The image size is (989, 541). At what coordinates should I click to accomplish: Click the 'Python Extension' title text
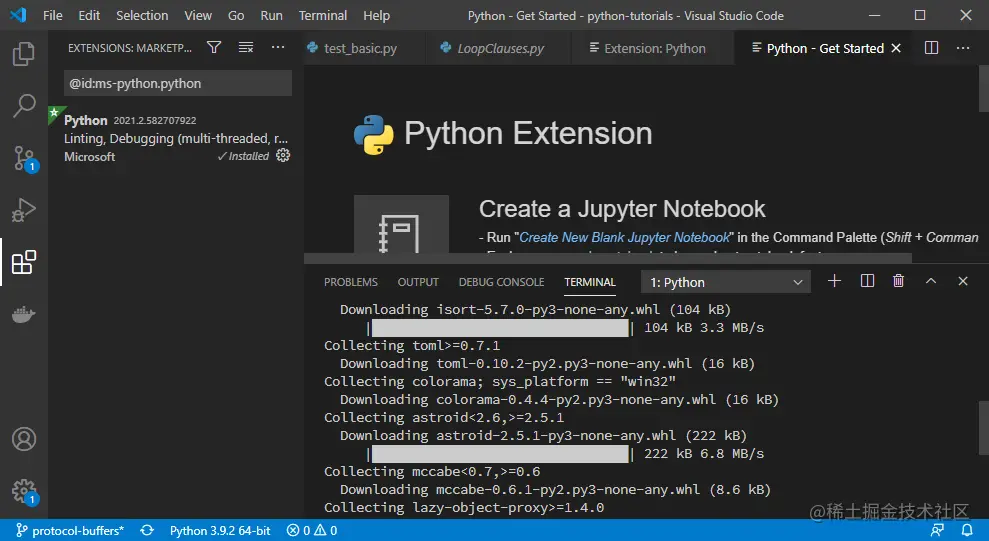pos(528,134)
